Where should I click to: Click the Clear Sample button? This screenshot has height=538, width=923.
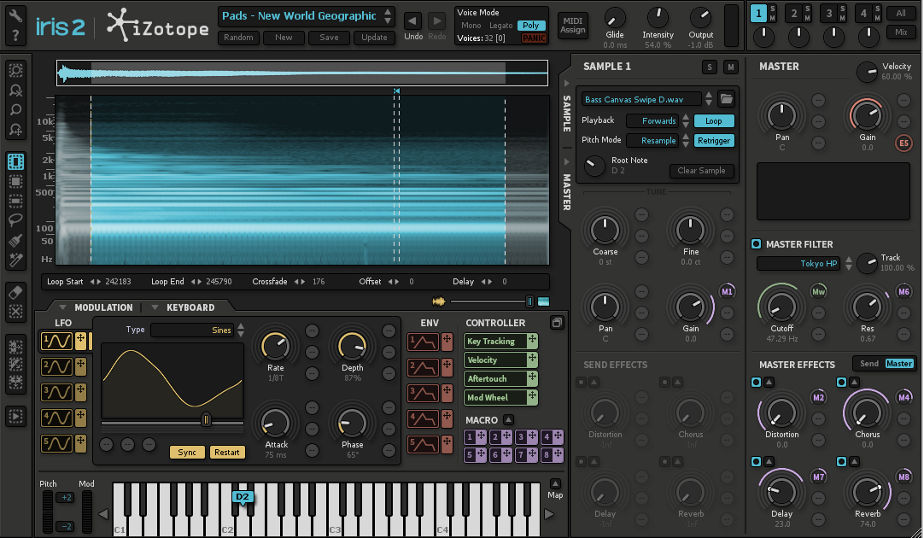pos(701,171)
